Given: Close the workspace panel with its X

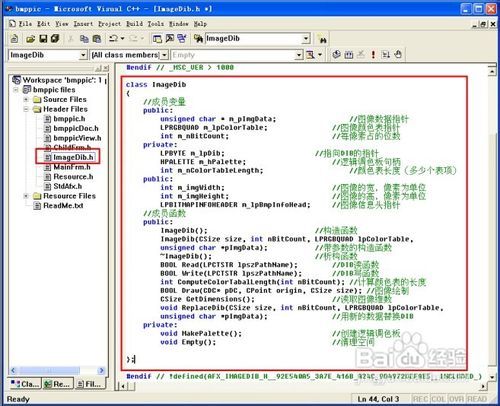Looking at the screenshot, I should tap(105, 68).
